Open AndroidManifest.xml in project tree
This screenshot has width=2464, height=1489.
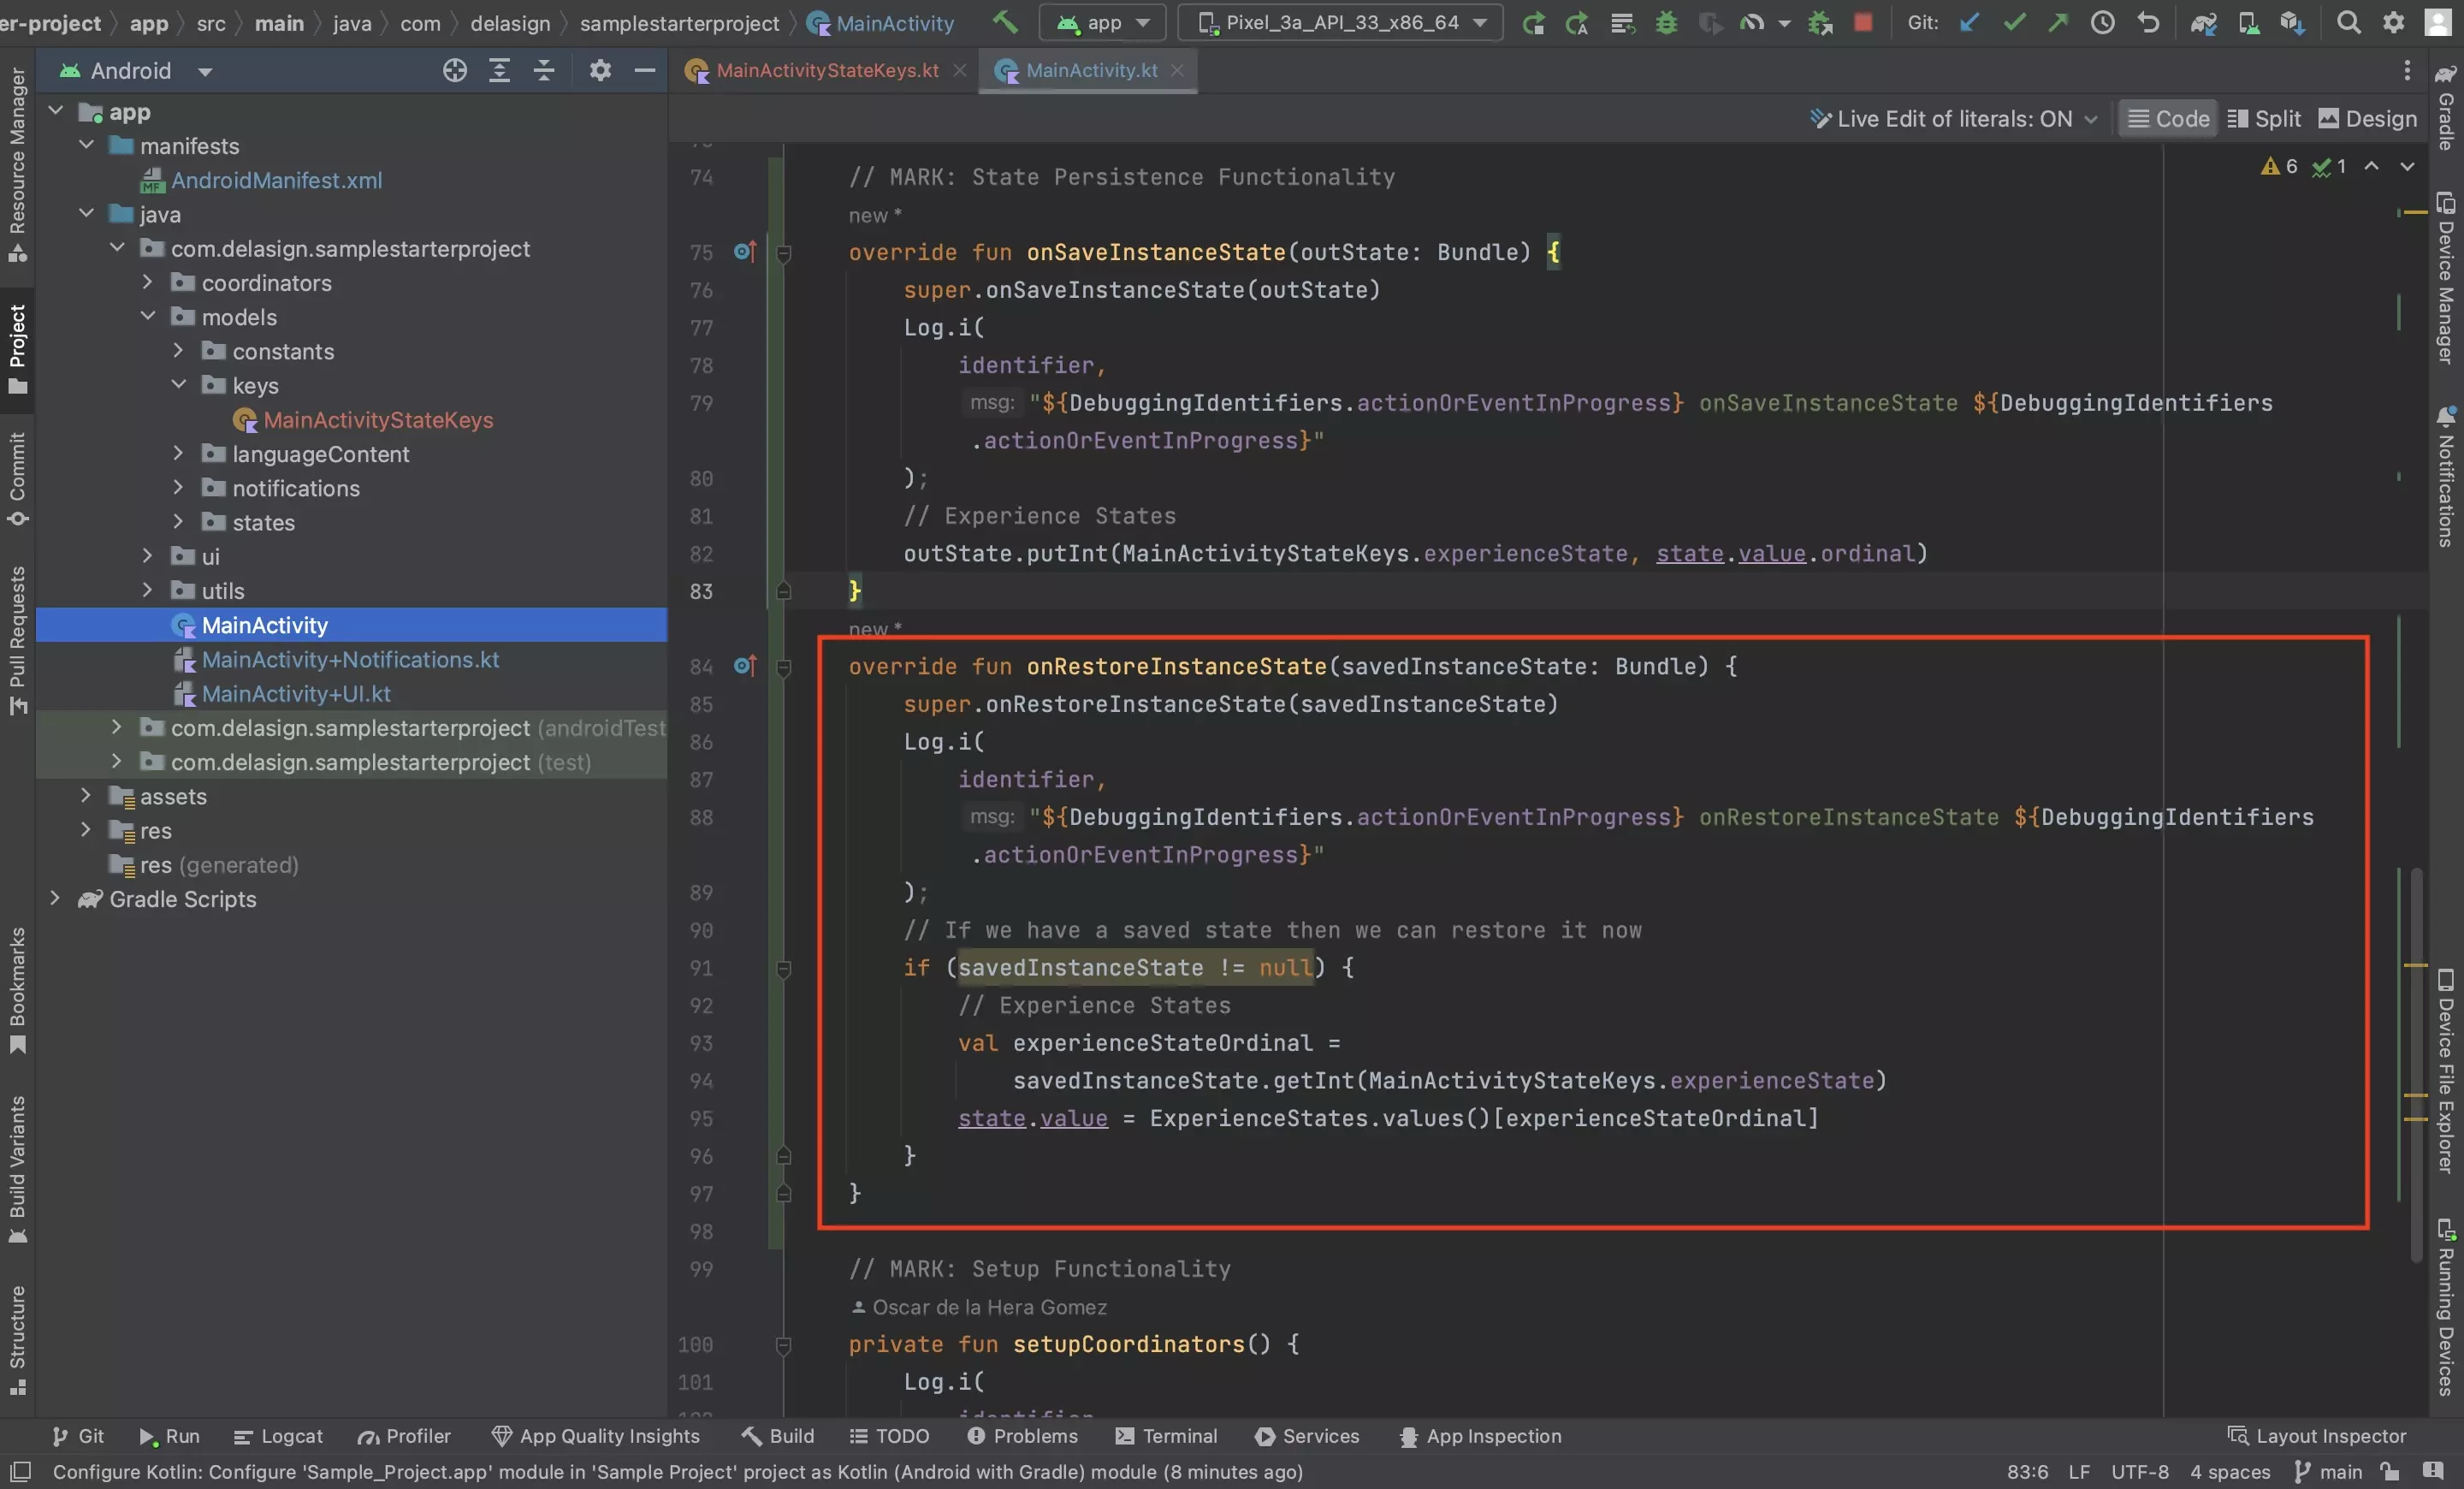click(276, 180)
